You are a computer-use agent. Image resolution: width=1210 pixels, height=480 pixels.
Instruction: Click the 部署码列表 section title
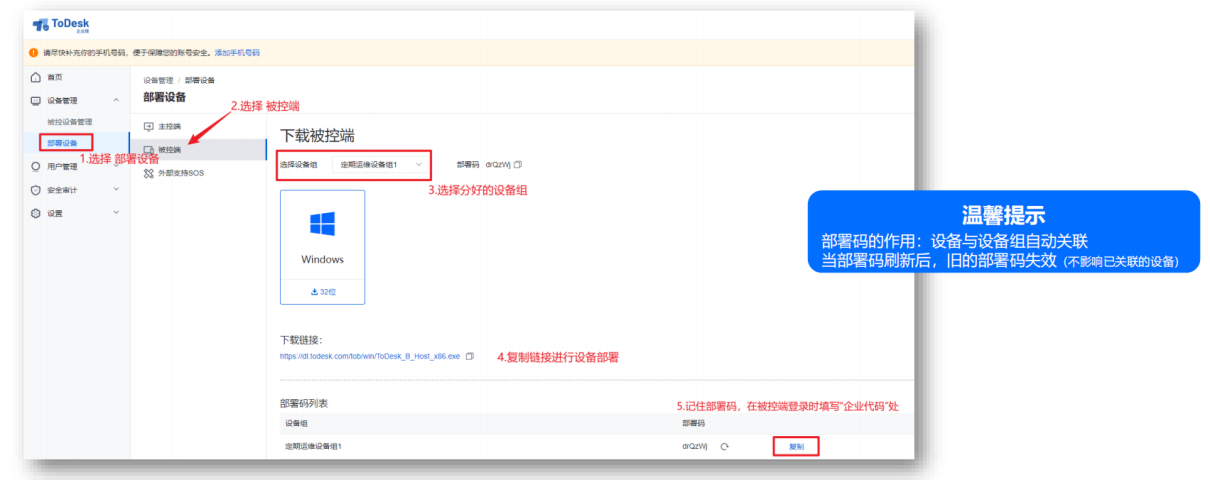tap(304, 403)
